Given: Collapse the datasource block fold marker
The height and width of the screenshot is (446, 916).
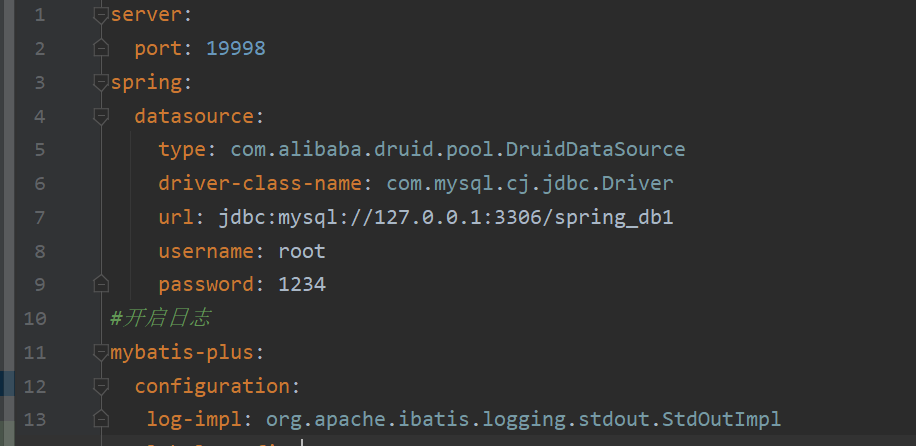Looking at the screenshot, I should click(x=100, y=116).
